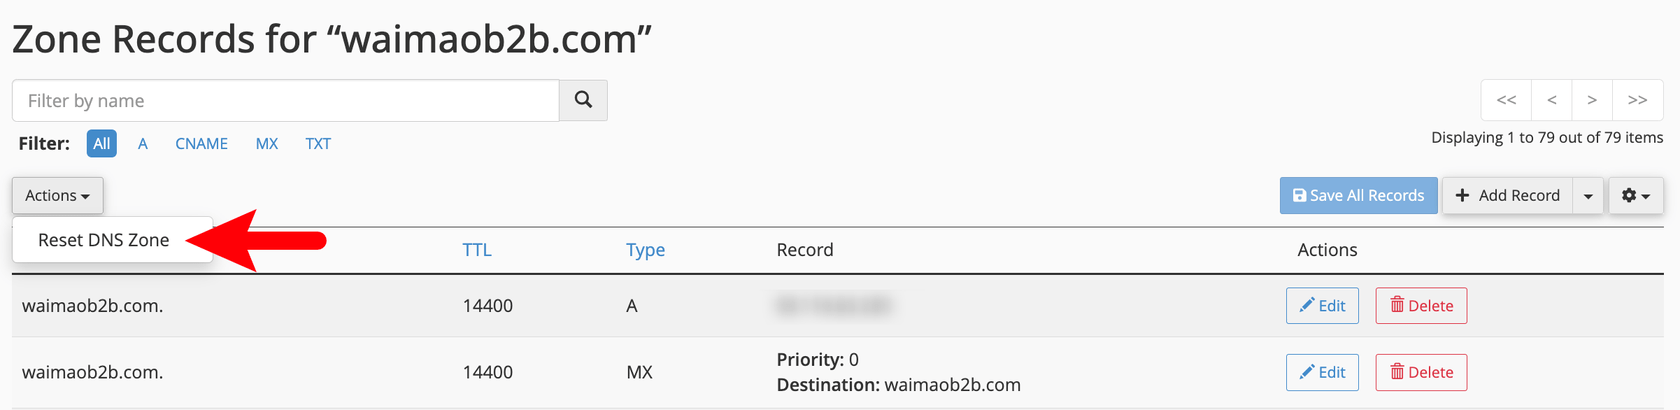Go to previous page of records
This screenshot has height=410, width=1680.
tap(1551, 100)
